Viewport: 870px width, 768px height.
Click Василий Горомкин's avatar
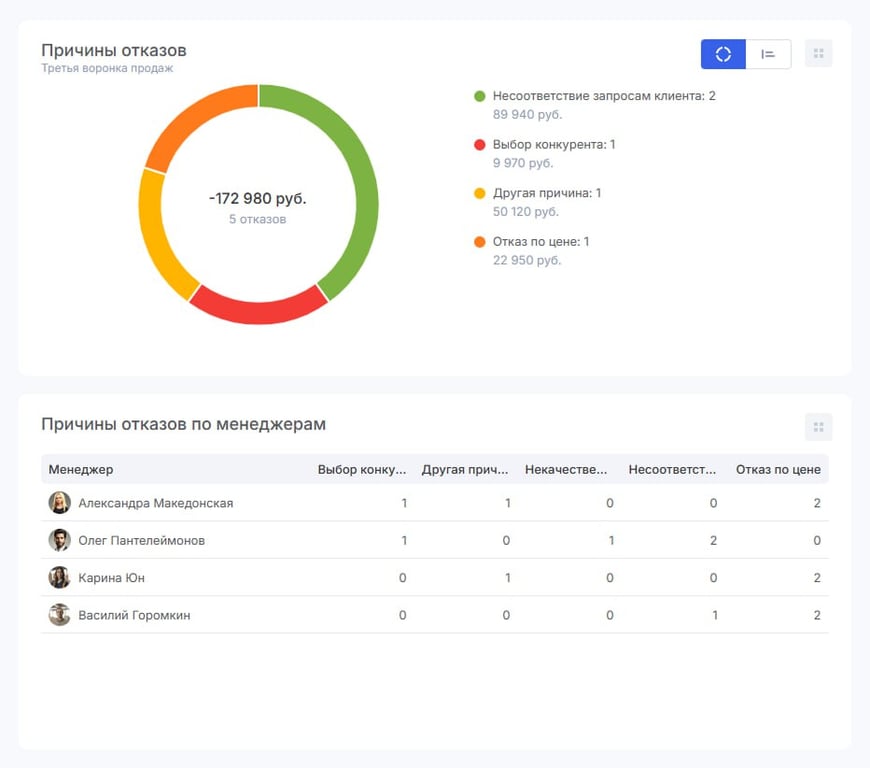(x=59, y=615)
